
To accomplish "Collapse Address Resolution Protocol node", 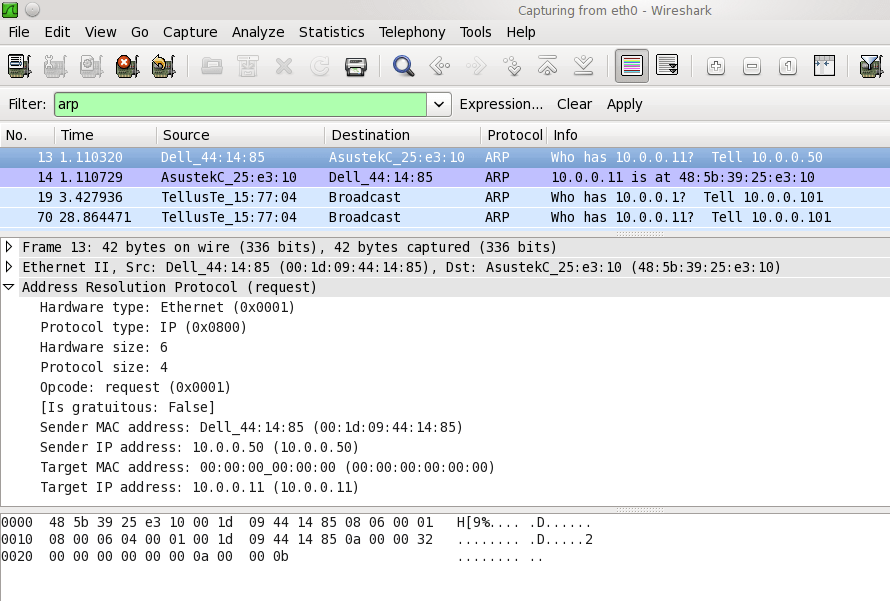I will click(9, 287).
